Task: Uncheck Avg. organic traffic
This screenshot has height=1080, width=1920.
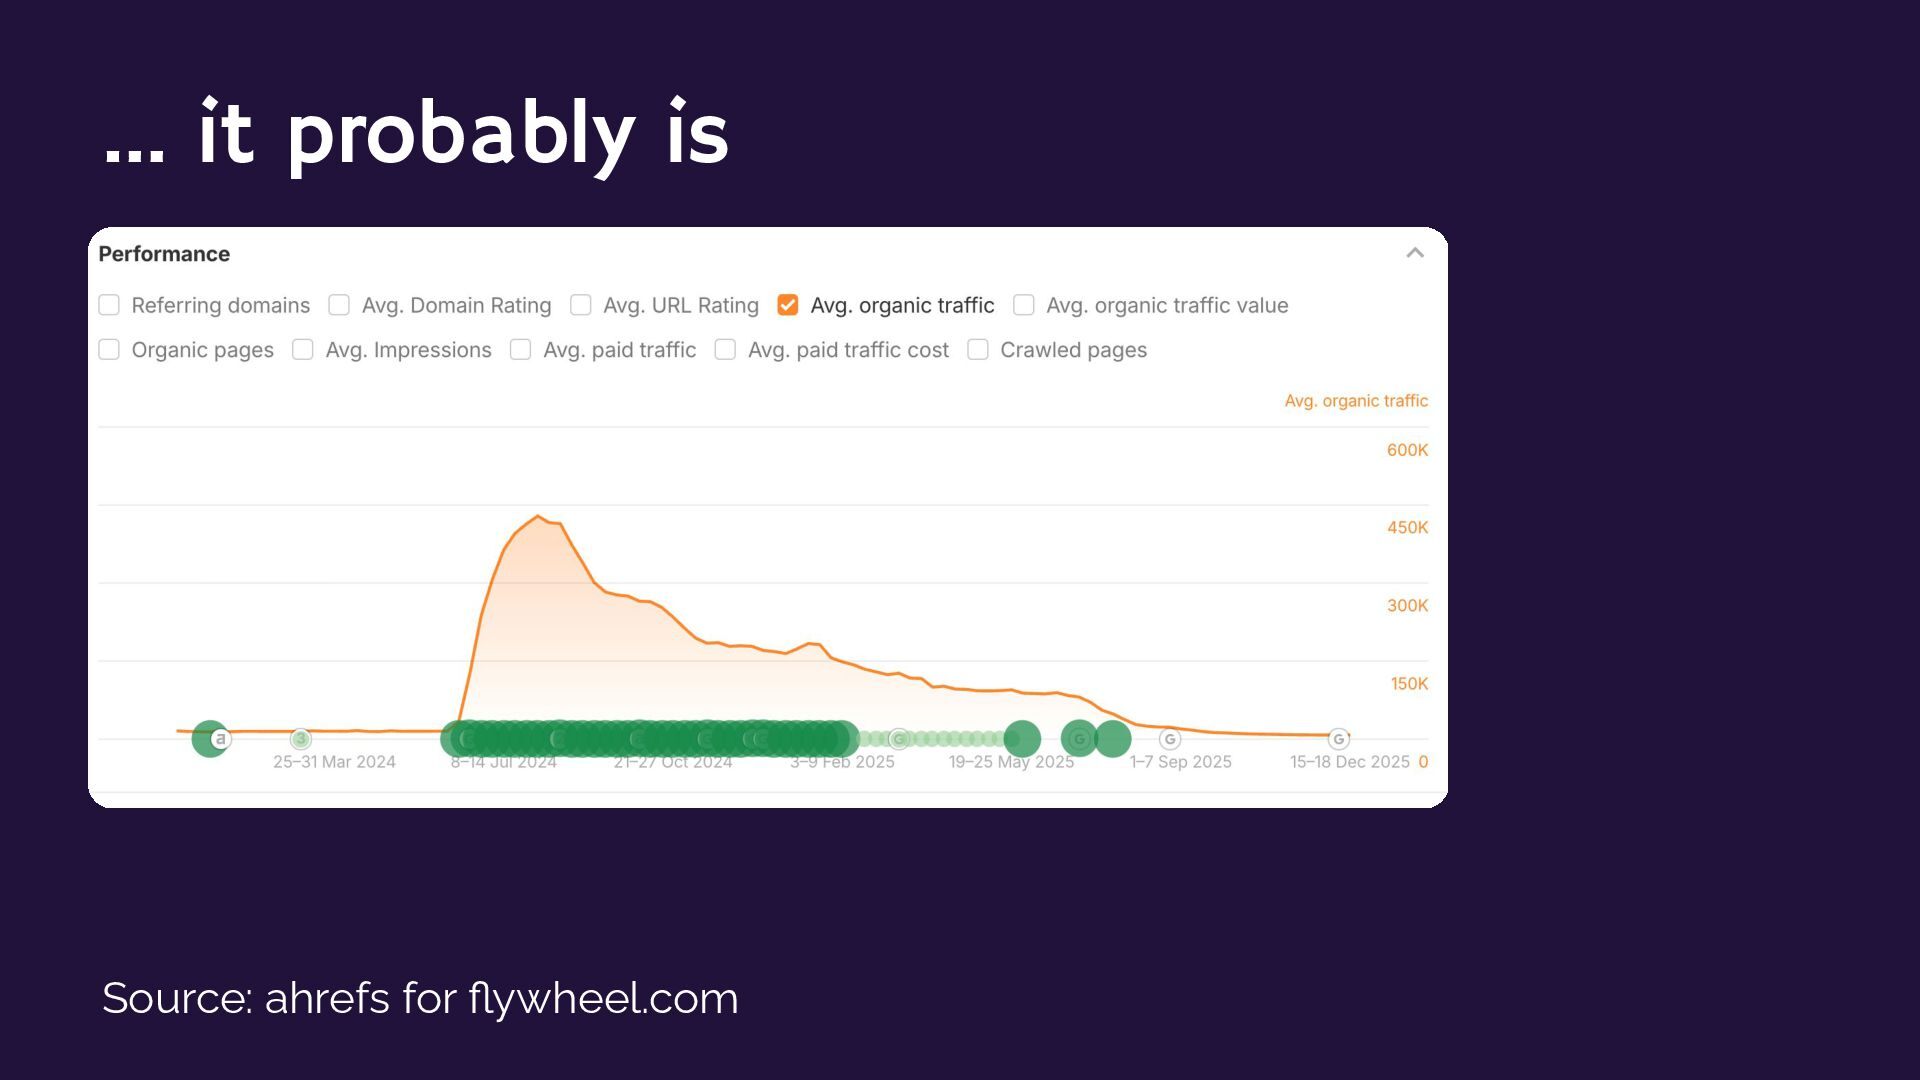Action: pyautogui.click(x=788, y=305)
